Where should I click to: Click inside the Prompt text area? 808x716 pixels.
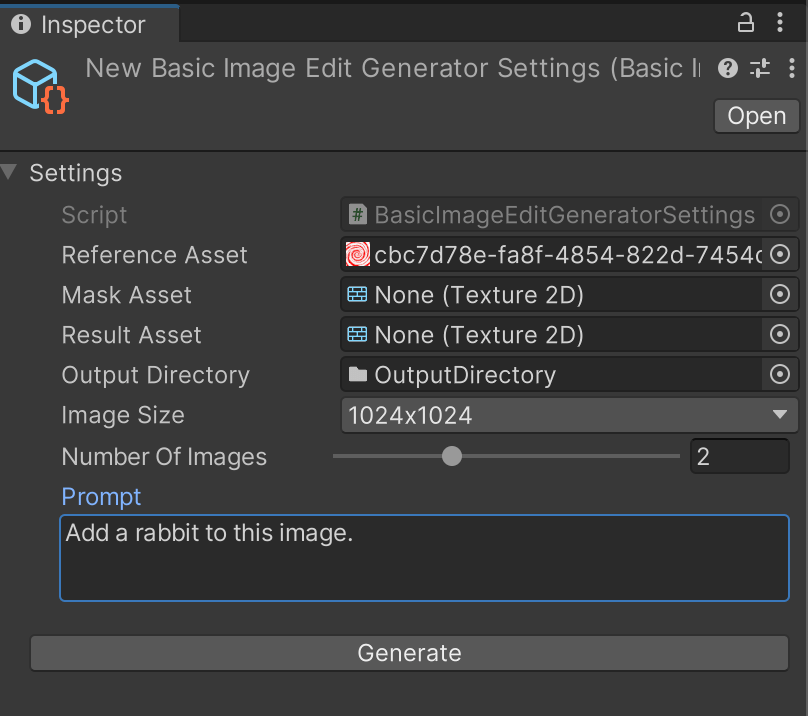(x=424, y=558)
